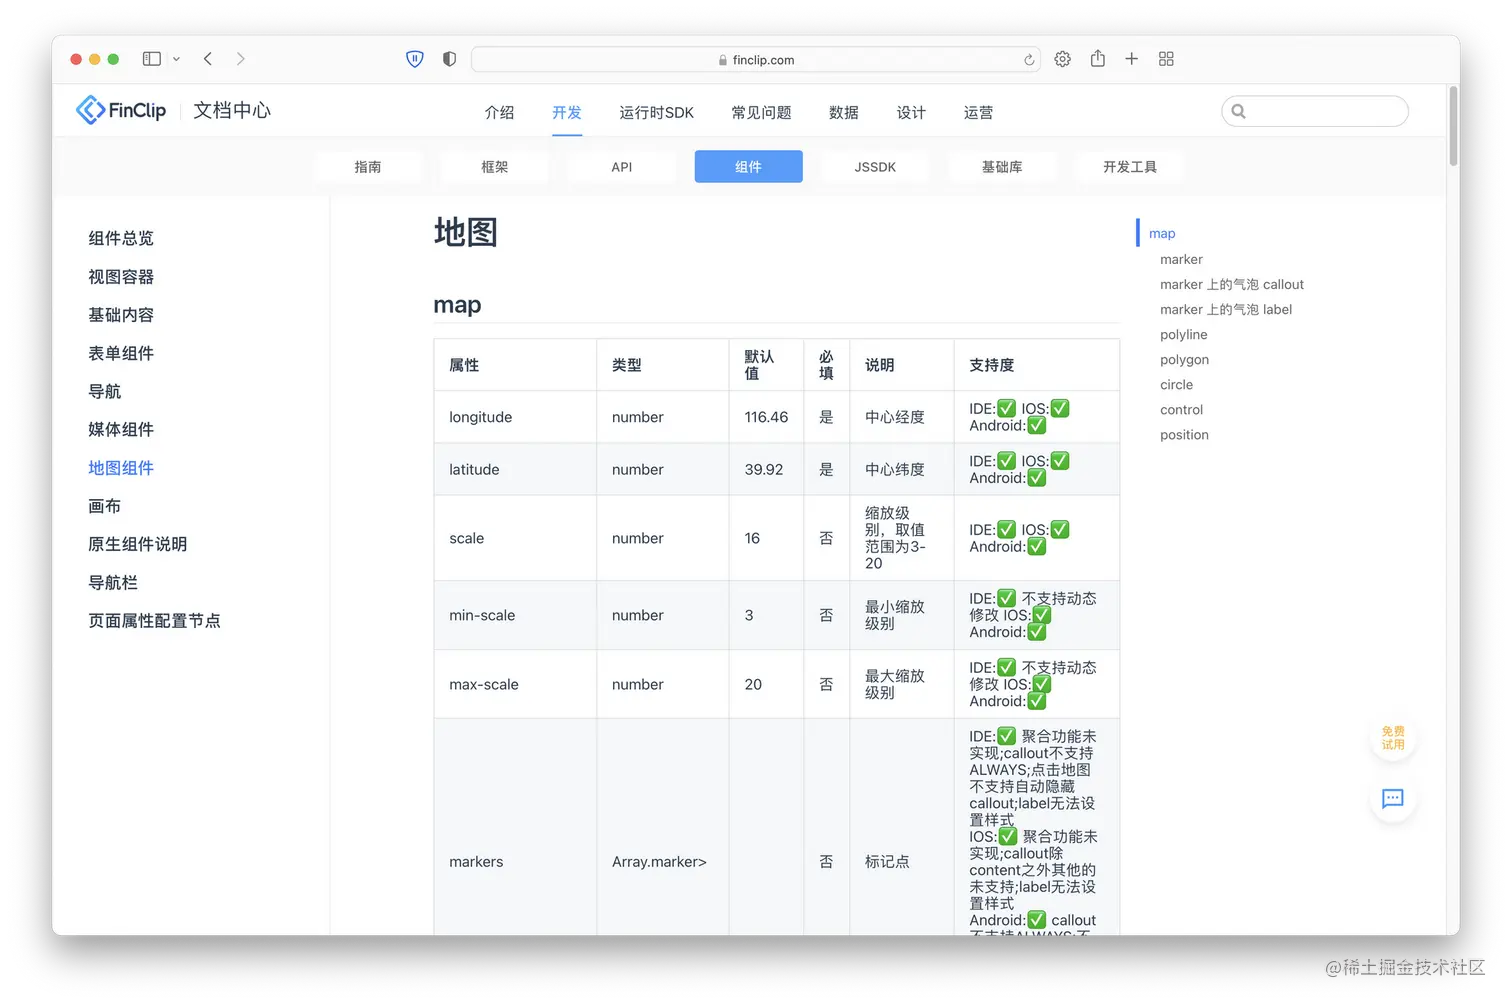Jump to position in the page outline
1512x1004 pixels.
click(x=1185, y=434)
